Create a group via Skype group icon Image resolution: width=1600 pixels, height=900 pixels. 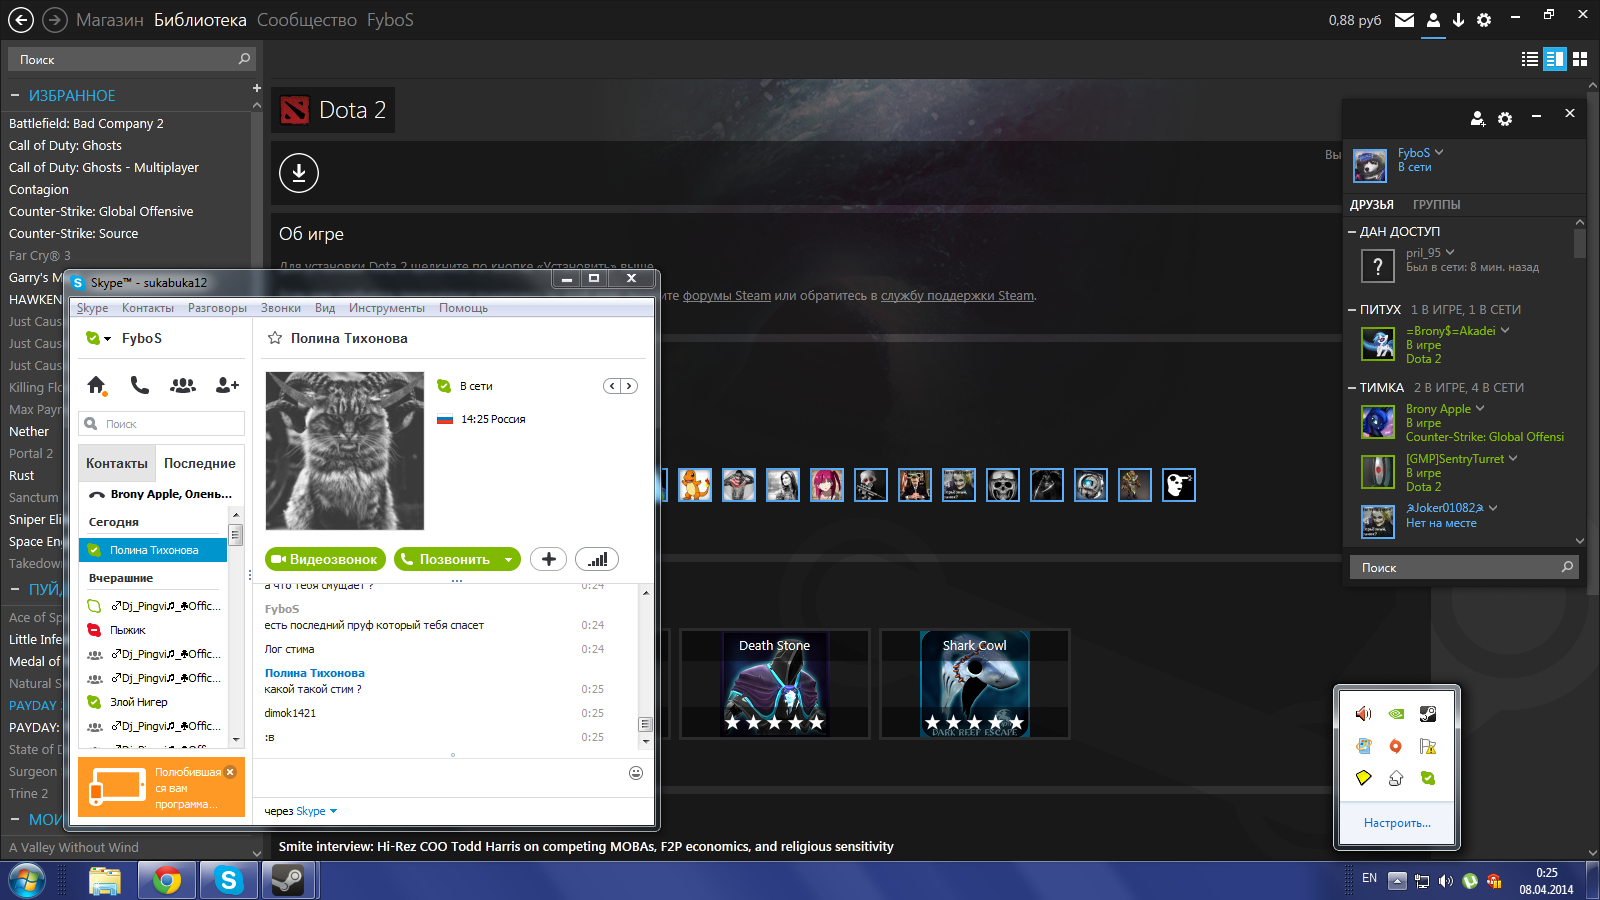point(183,385)
